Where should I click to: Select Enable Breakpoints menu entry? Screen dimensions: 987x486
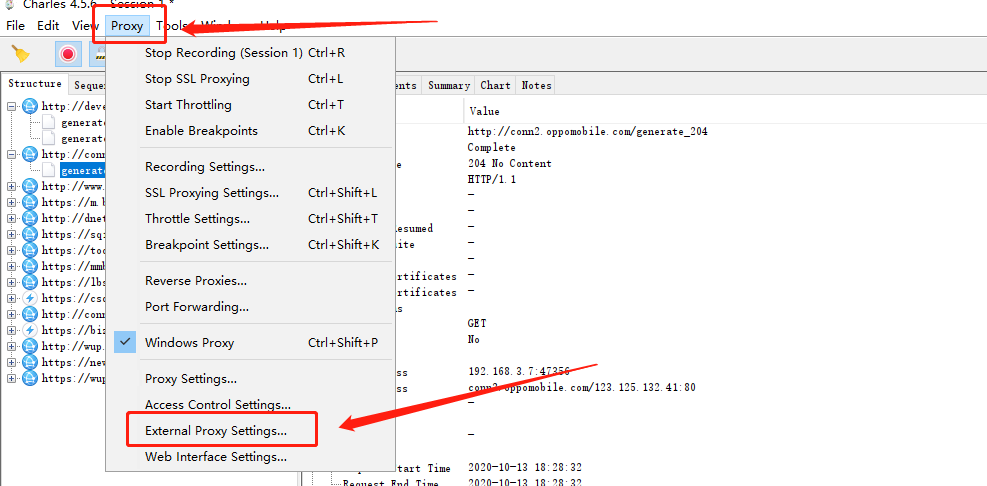pyautogui.click(x=251, y=131)
